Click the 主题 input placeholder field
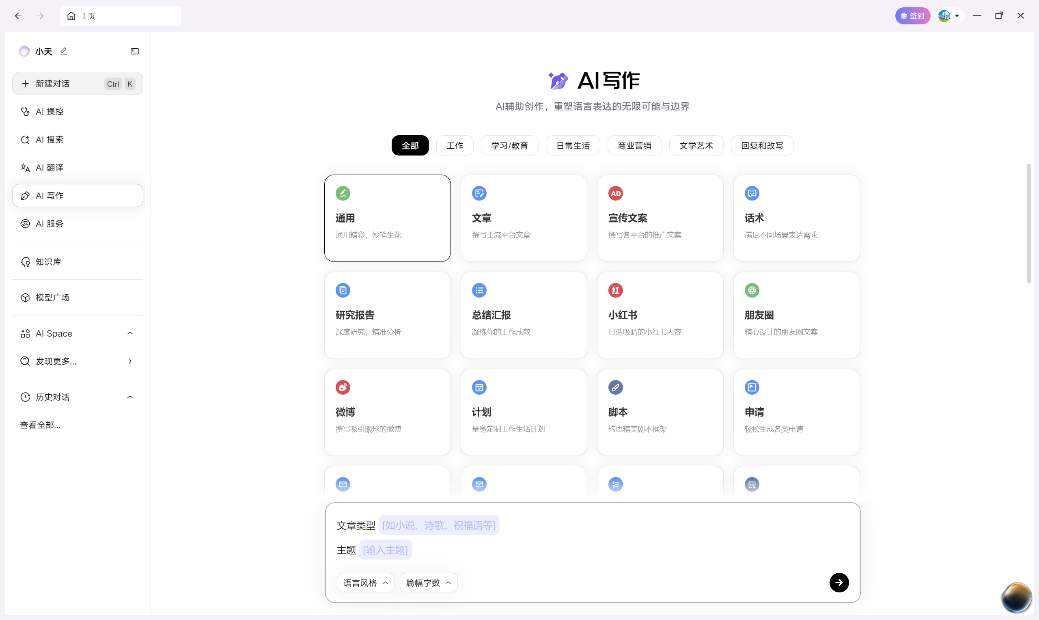This screenshot has height=620, width=1039. (386, 550)
